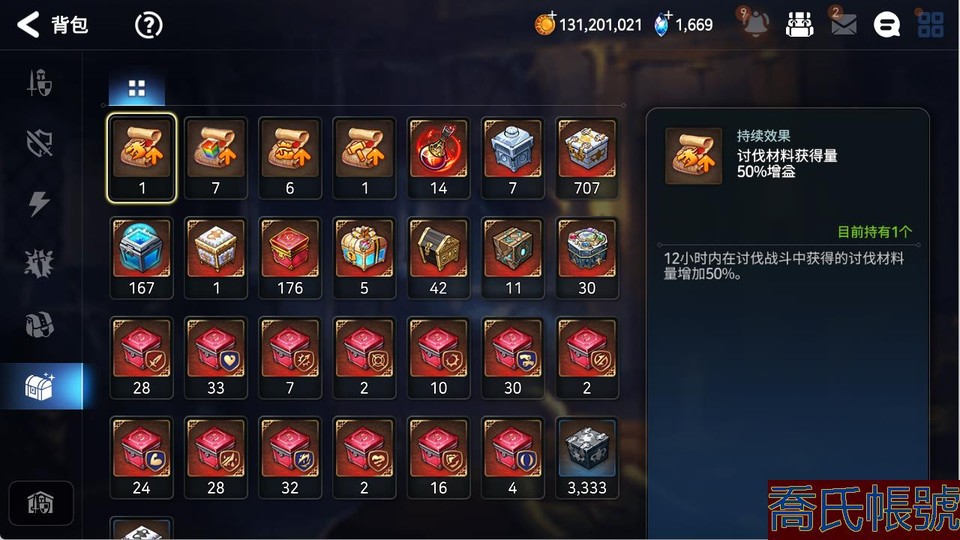This screenshot has width=960, height=540.
Task: Add gold via the coin plus icon
Action: (x=544, y=24)
